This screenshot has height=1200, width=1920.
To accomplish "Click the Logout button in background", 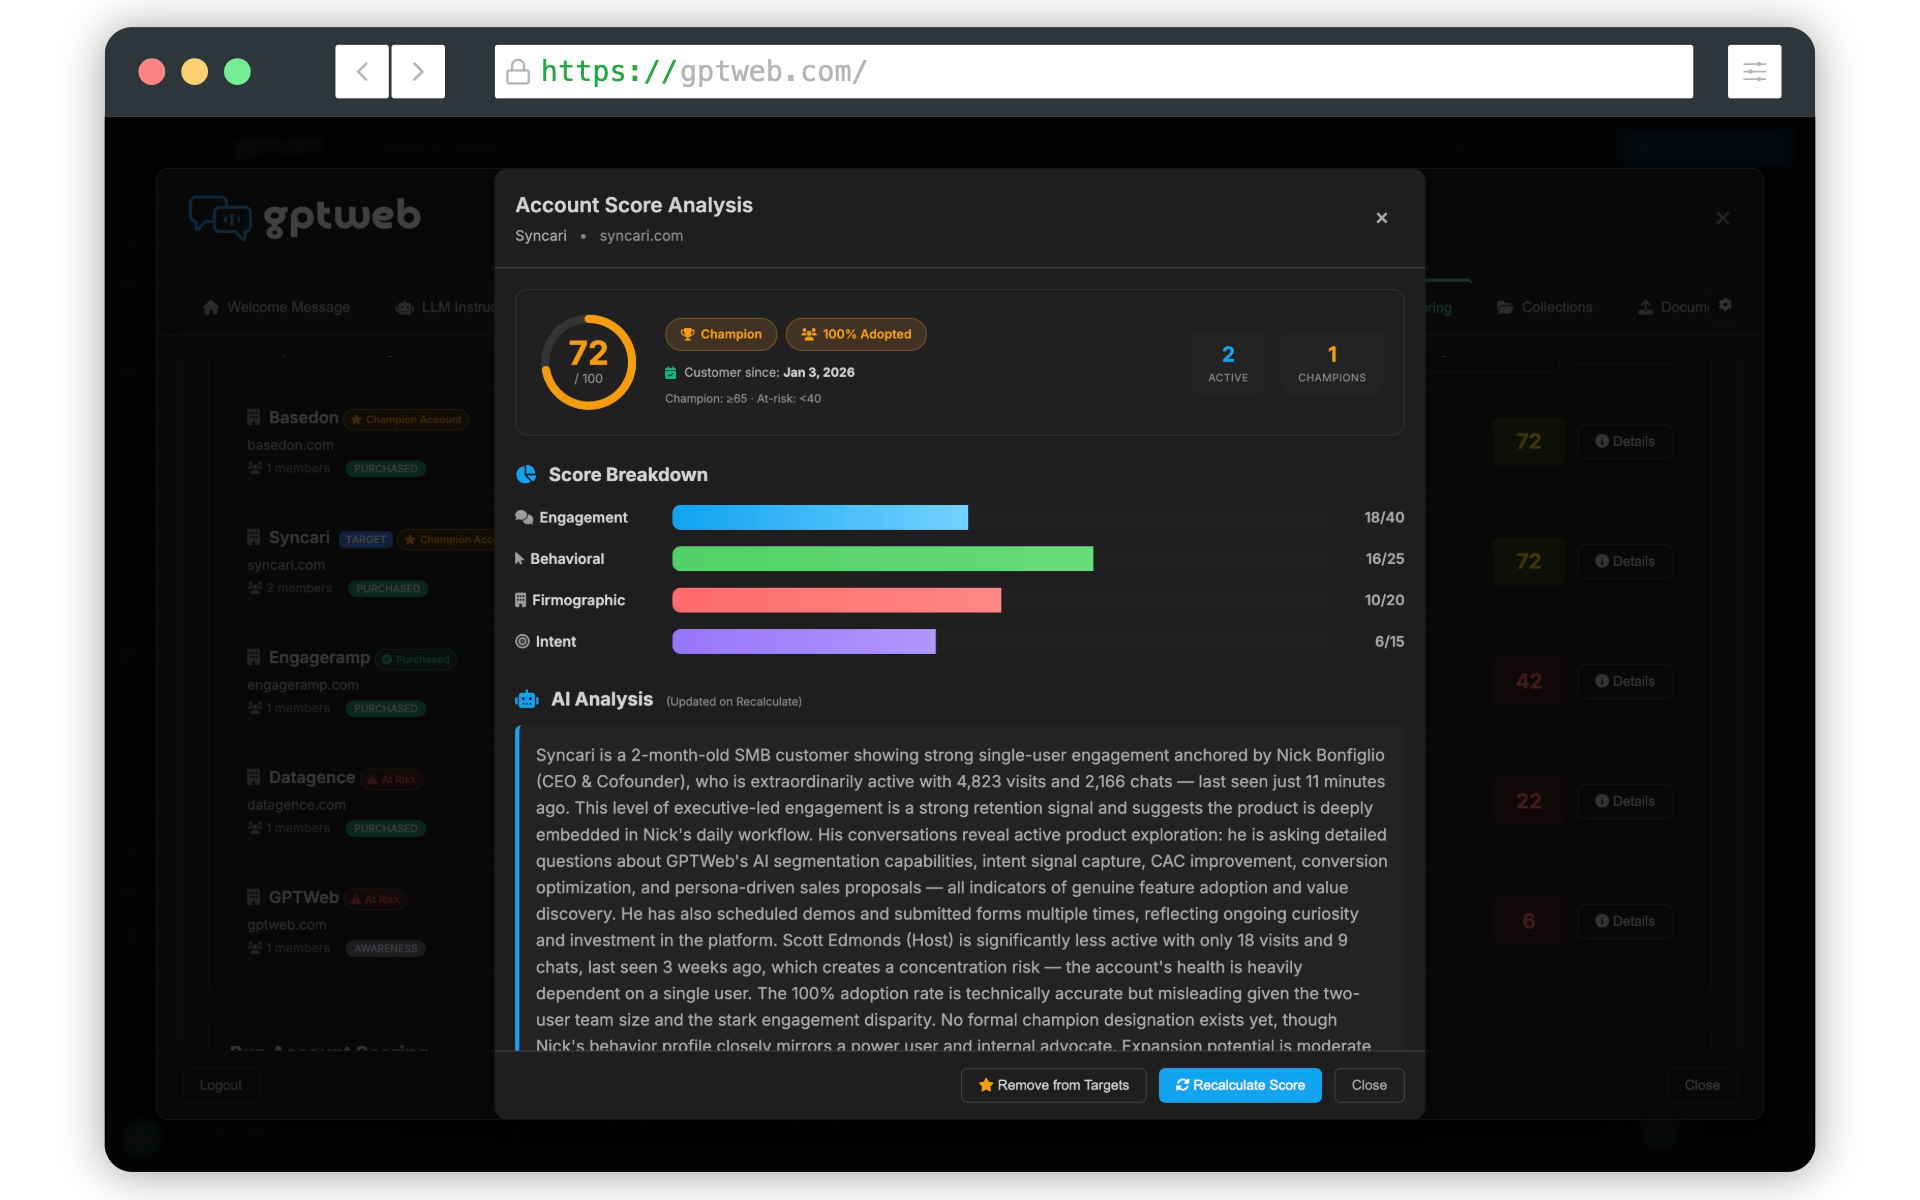I will click(221, 1085).
